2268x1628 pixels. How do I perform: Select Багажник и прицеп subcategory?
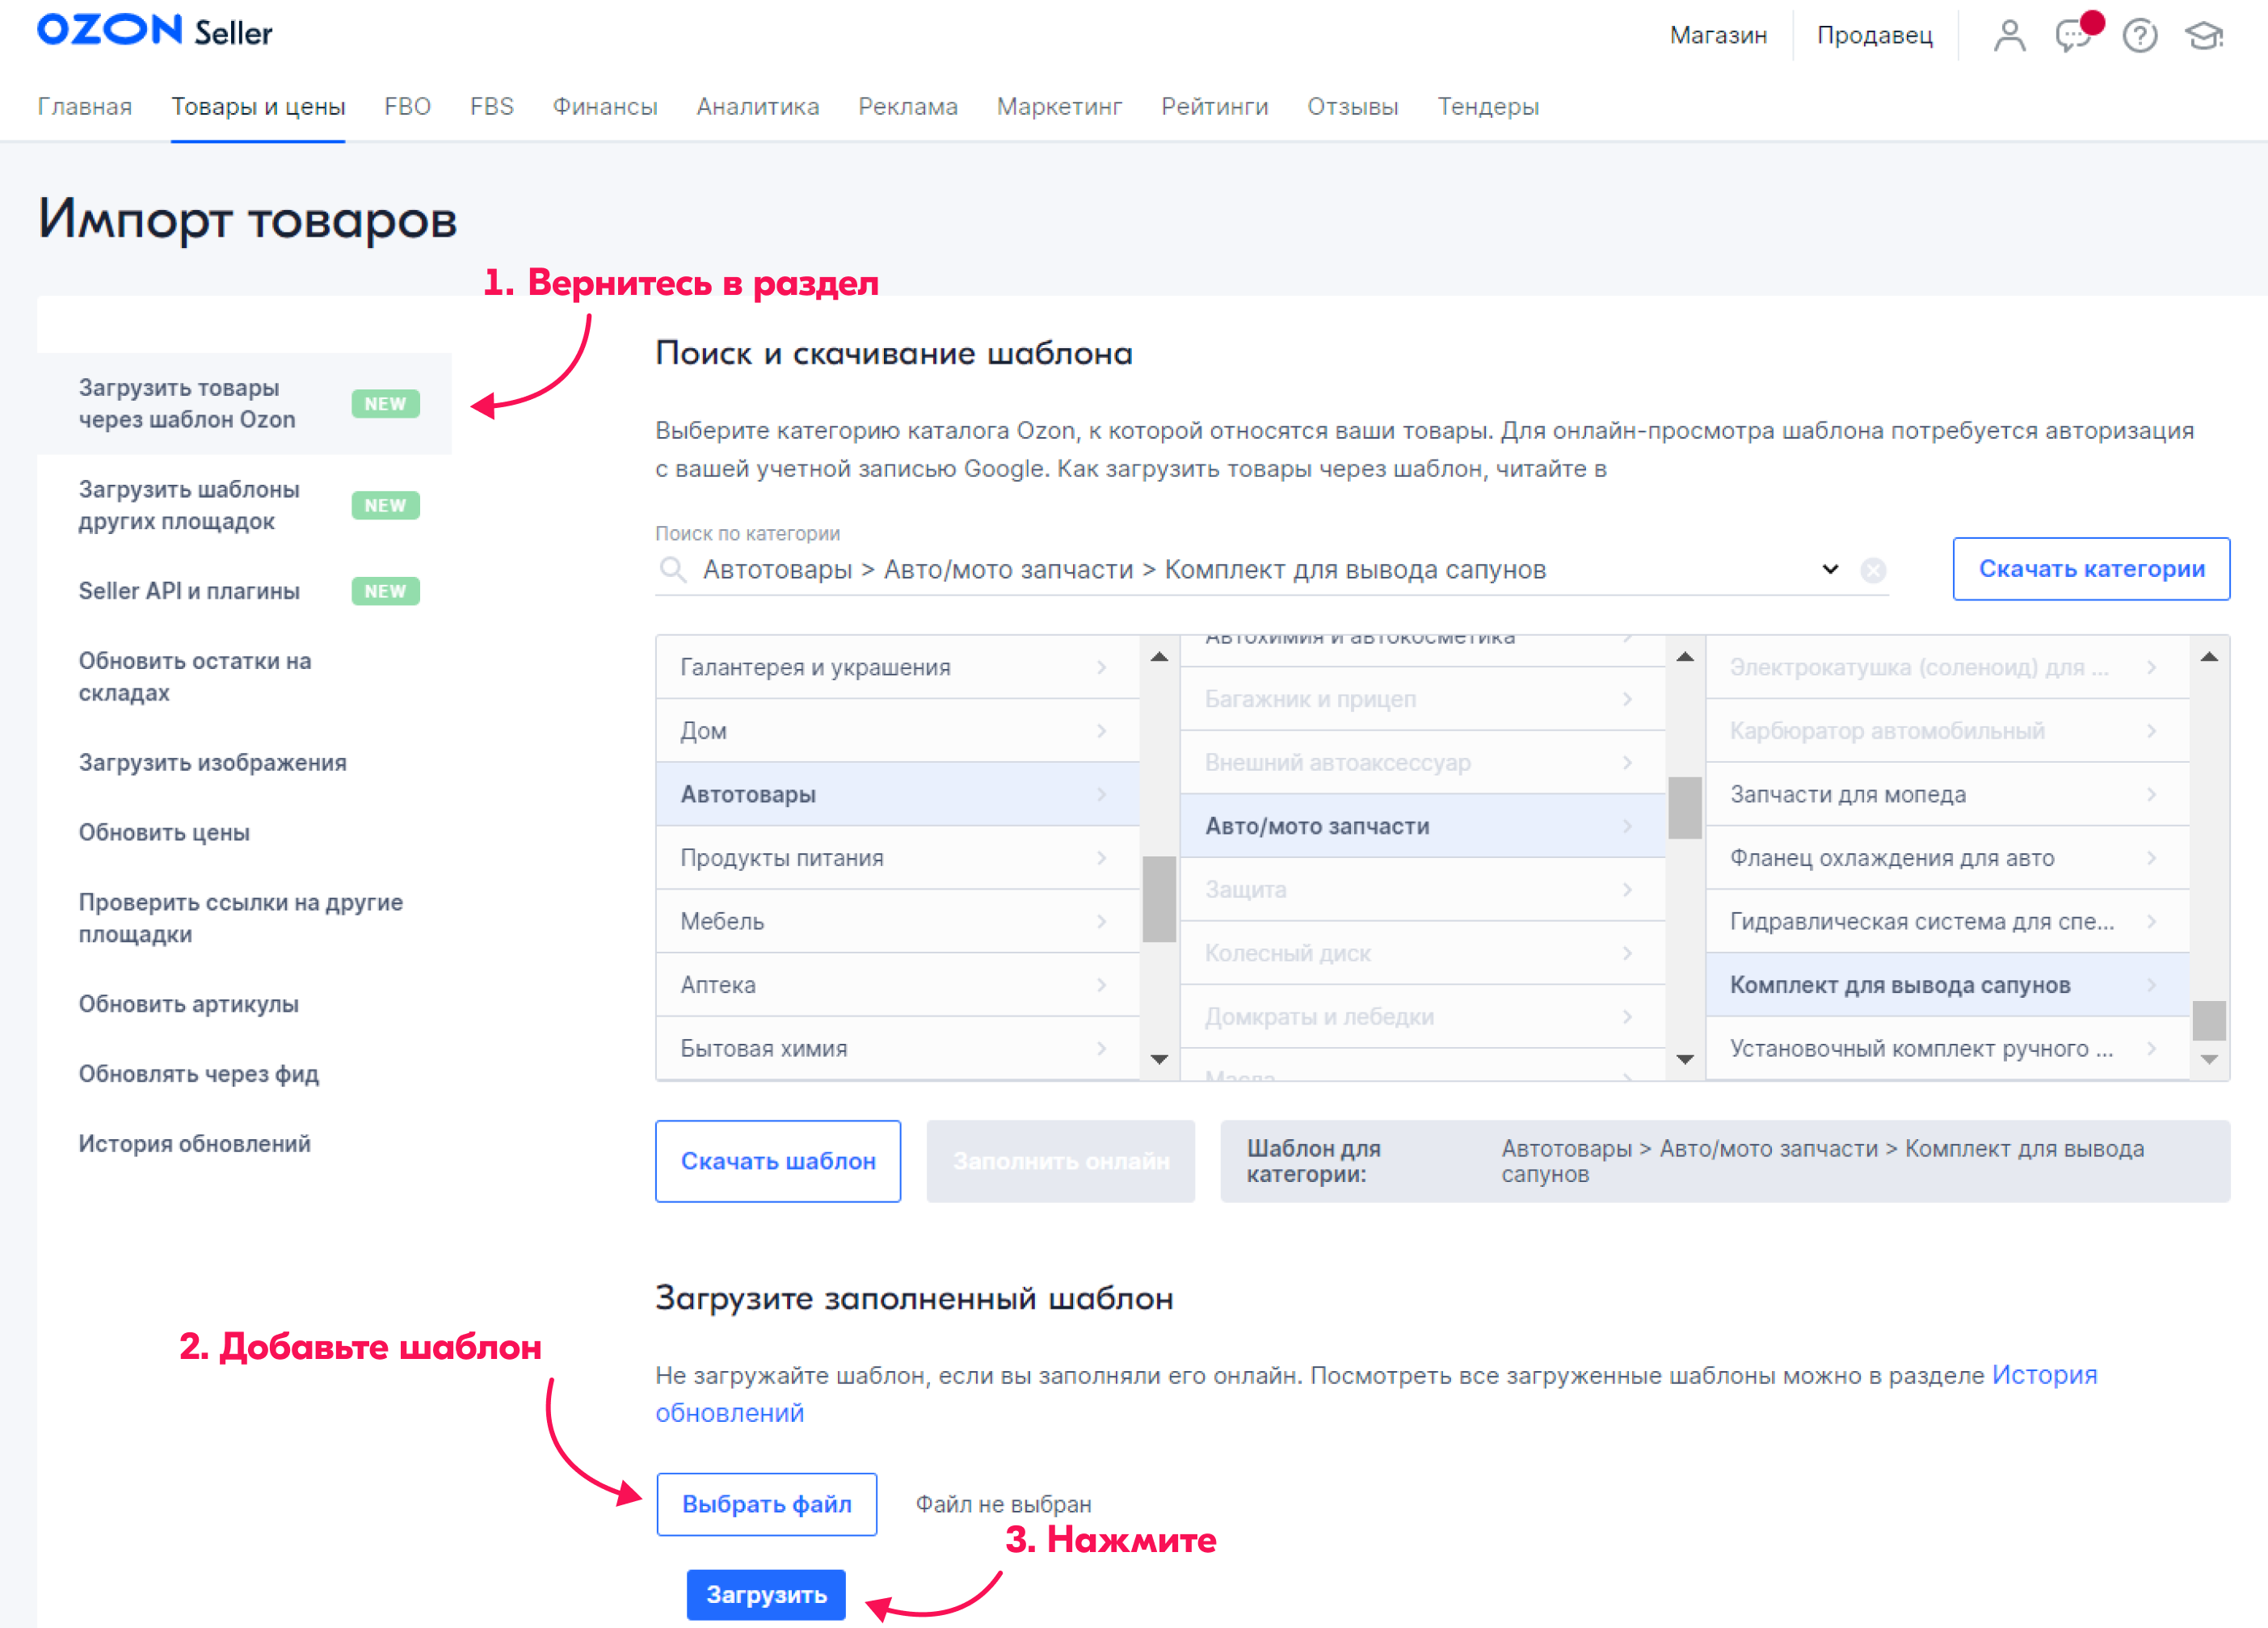pyautogui.click(x=1422, y=699)
